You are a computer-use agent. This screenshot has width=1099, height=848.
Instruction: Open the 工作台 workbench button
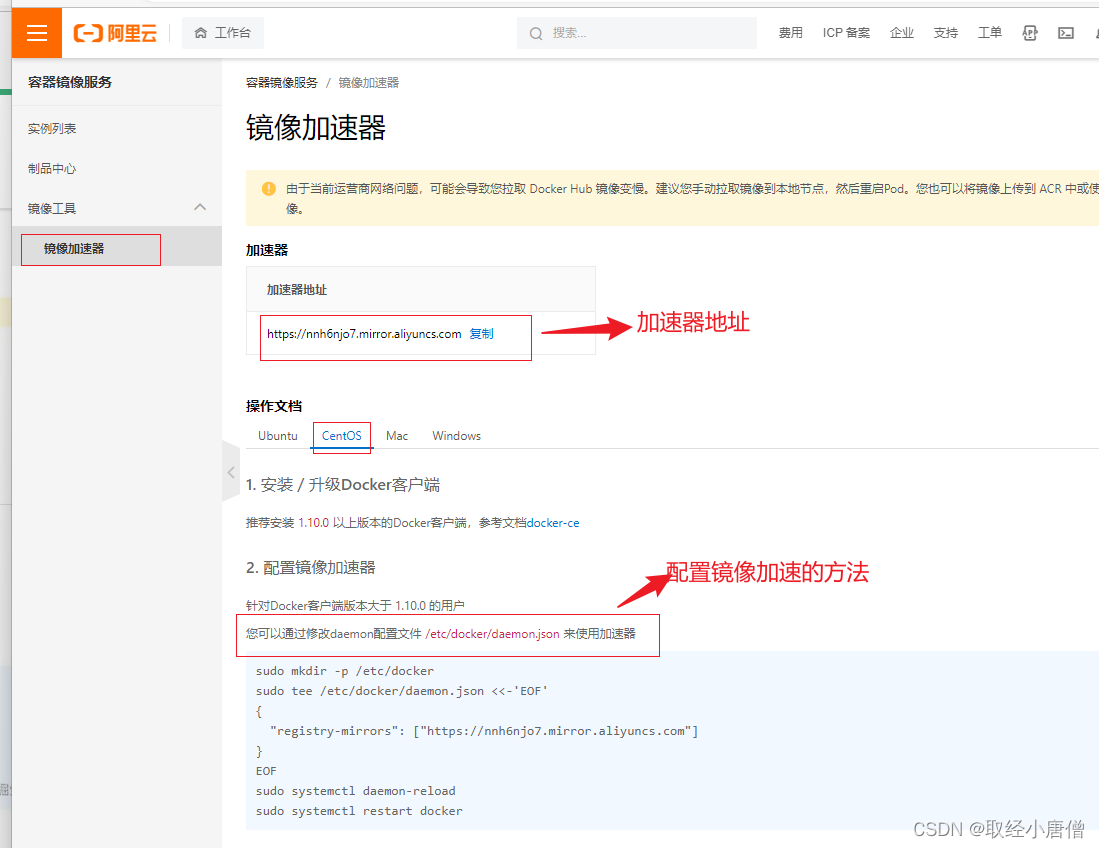223,33
